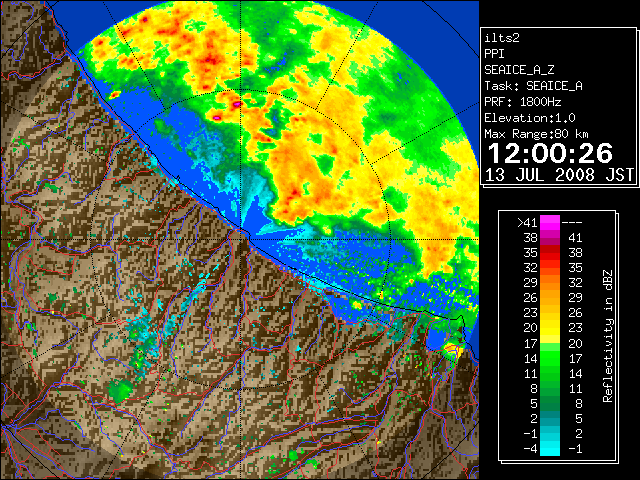Click the '---' legend label
Viewport: 640px width, 480px height.
(572, 222)
